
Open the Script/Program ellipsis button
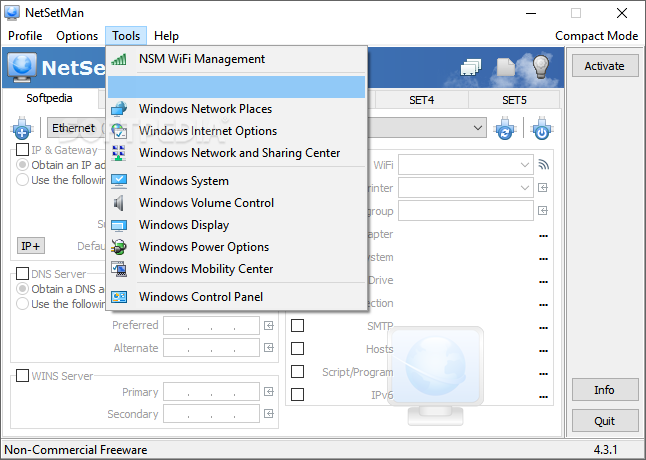tap(543, 374)
